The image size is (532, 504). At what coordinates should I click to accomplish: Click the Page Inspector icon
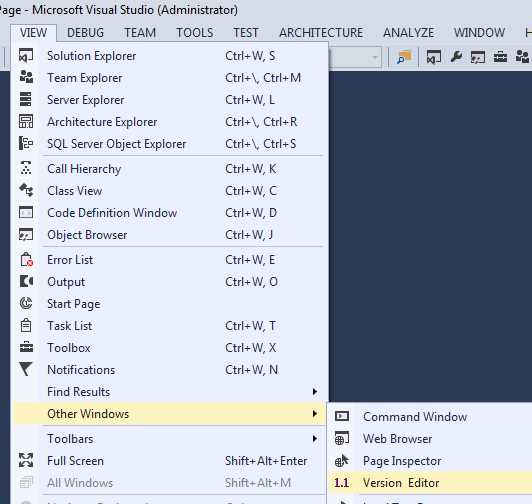(342, 460)
